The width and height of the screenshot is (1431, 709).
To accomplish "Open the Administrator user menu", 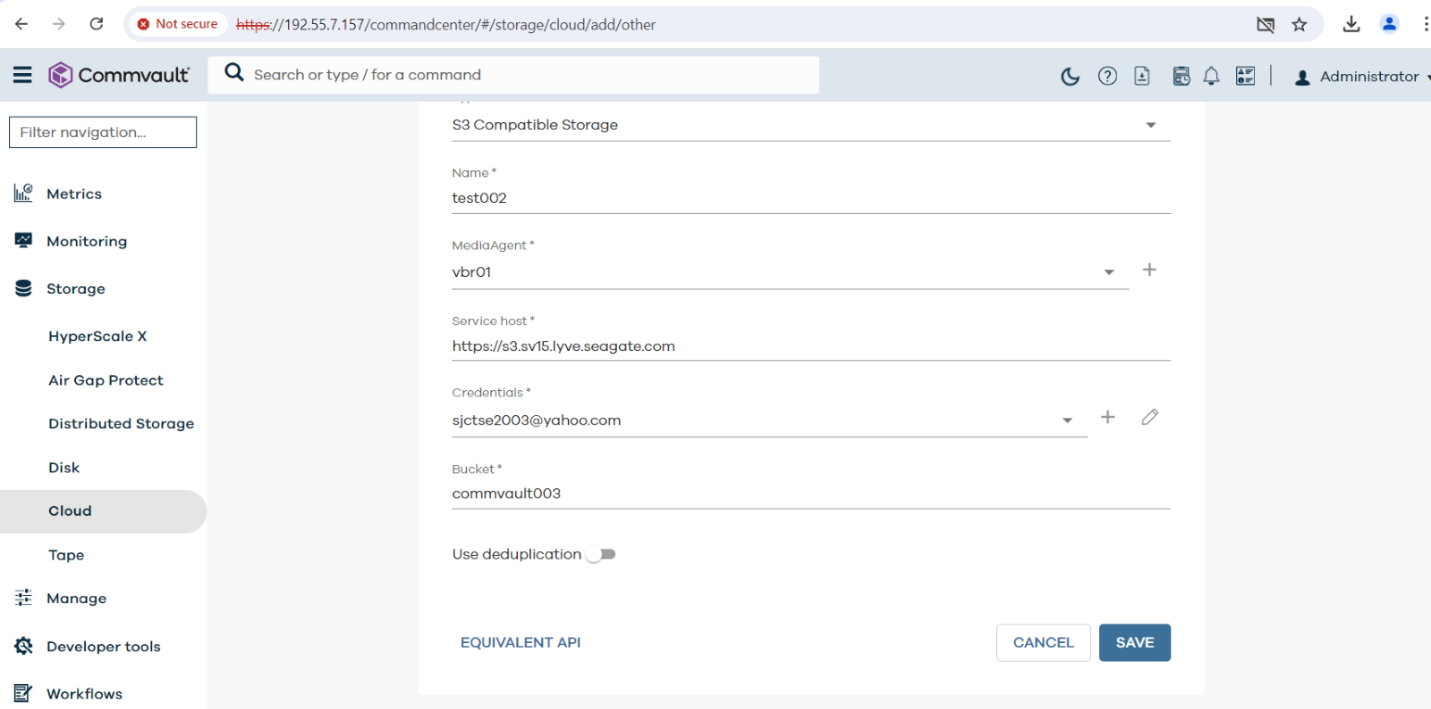I will click(x=1361, y=77).
